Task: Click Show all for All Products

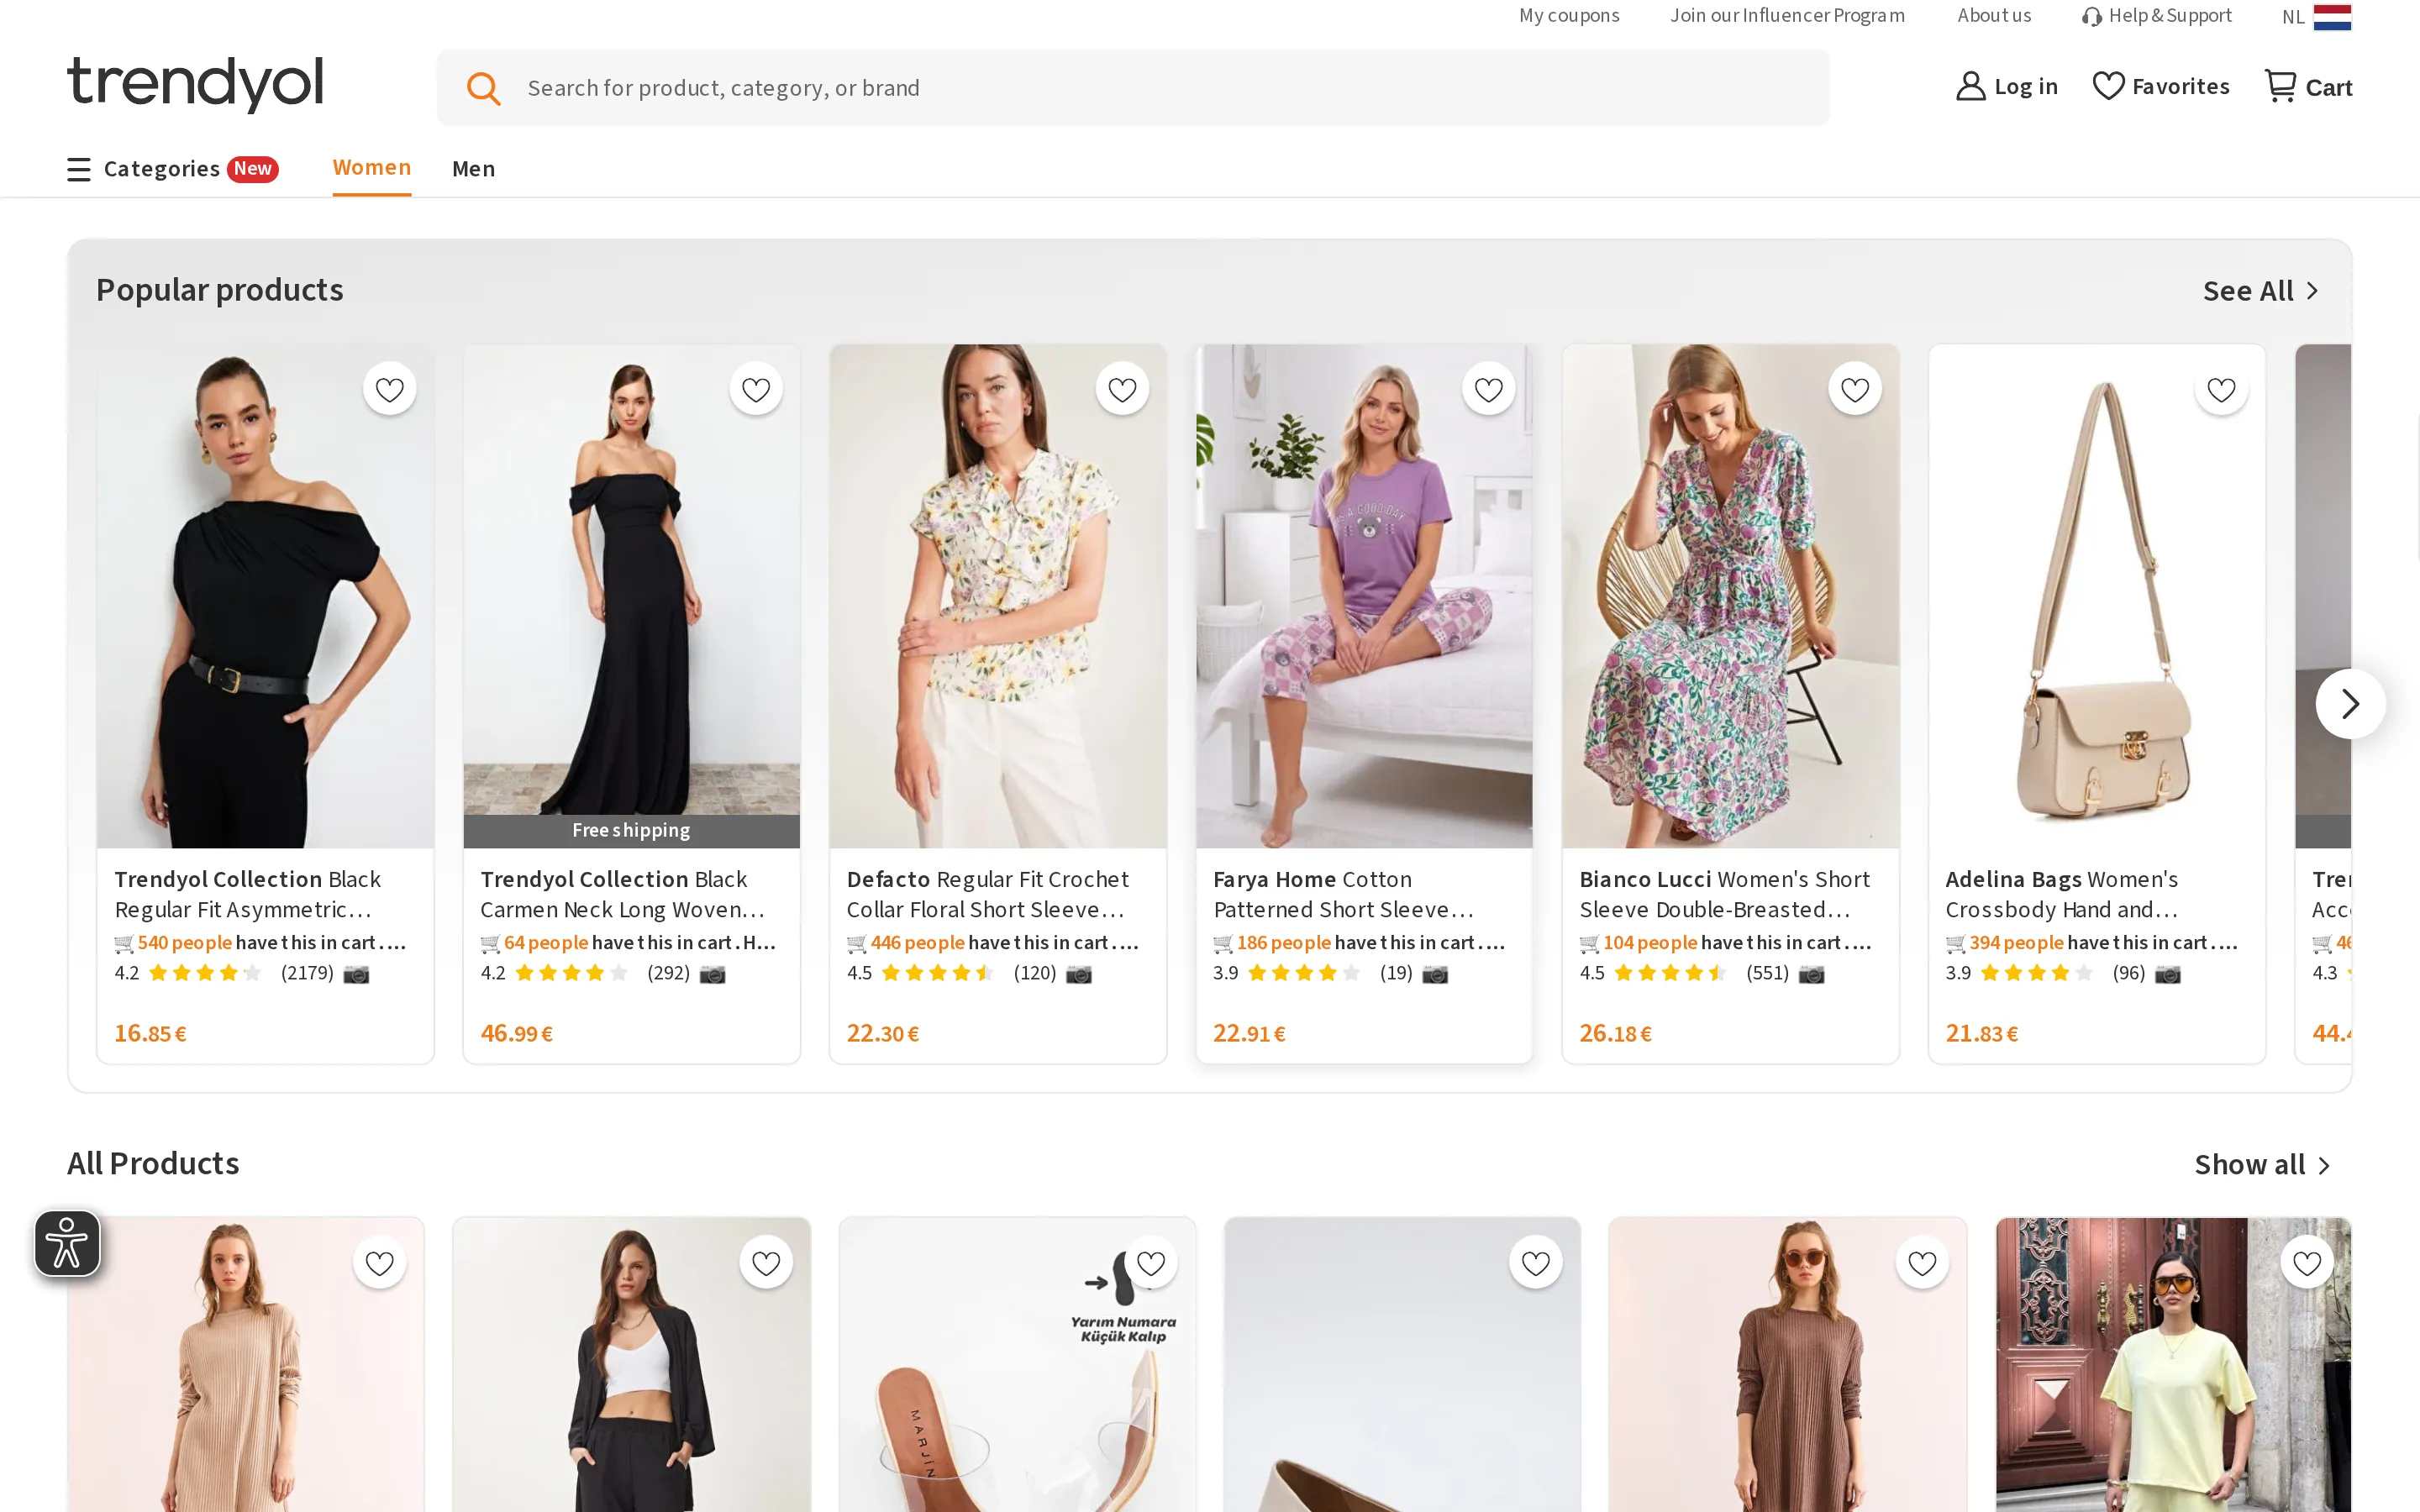Action: pyautogui.click(x=2262, y=1165)
